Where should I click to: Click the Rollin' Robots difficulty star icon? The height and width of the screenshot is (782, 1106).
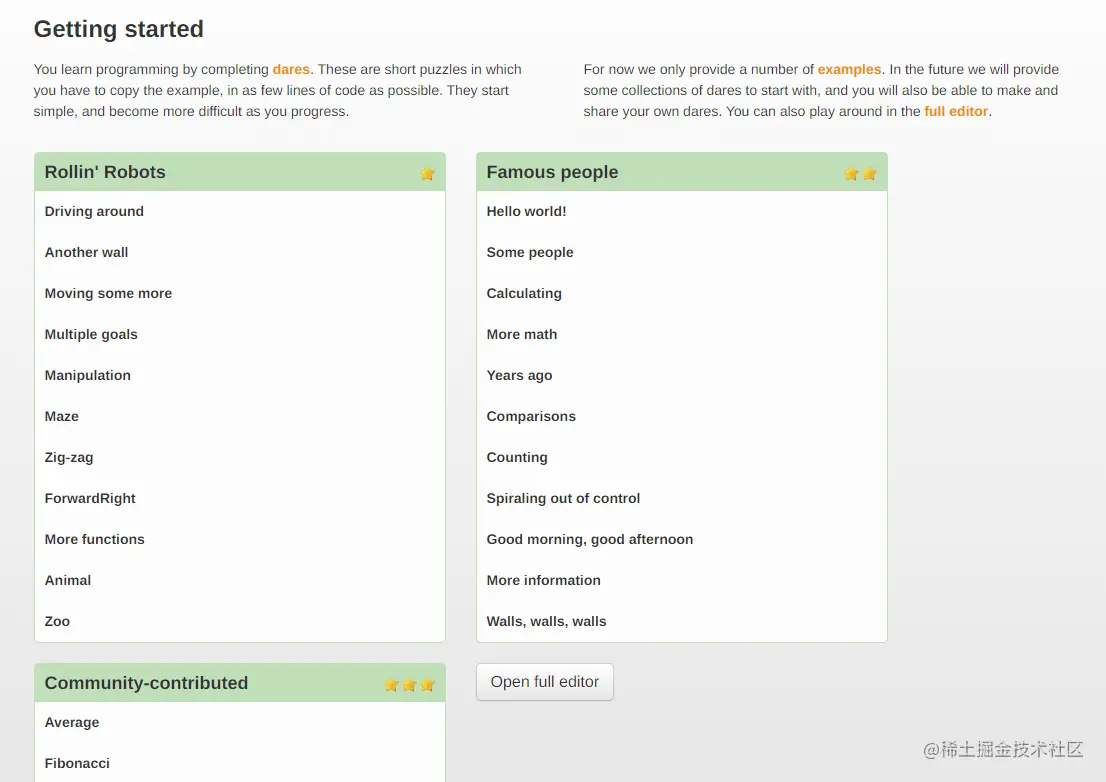427,173
